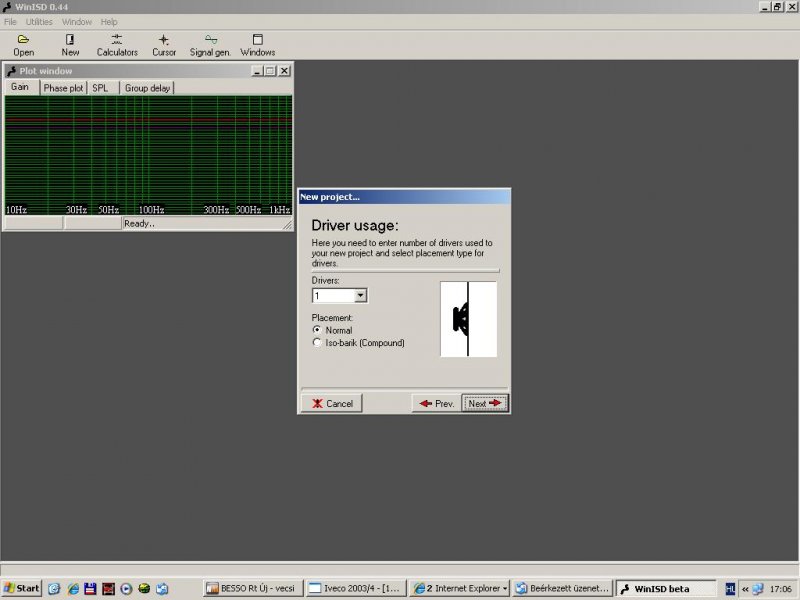The image size is (800, 600).
Task: Click the Ready.. status text in Plot window
Action: pyautogui.click(x=139, y=223)
